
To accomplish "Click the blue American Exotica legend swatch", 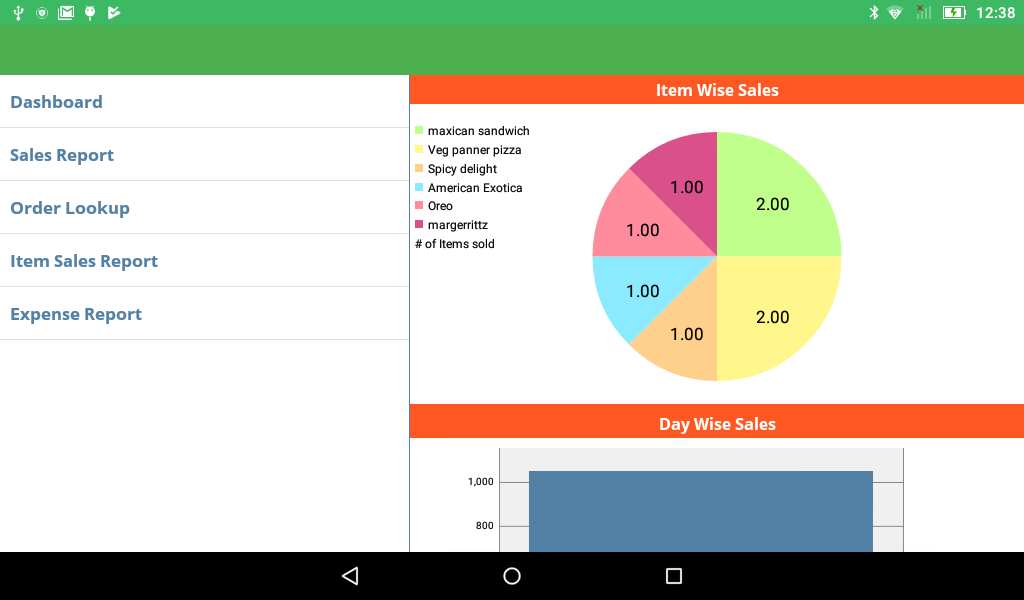I will 420,188.
